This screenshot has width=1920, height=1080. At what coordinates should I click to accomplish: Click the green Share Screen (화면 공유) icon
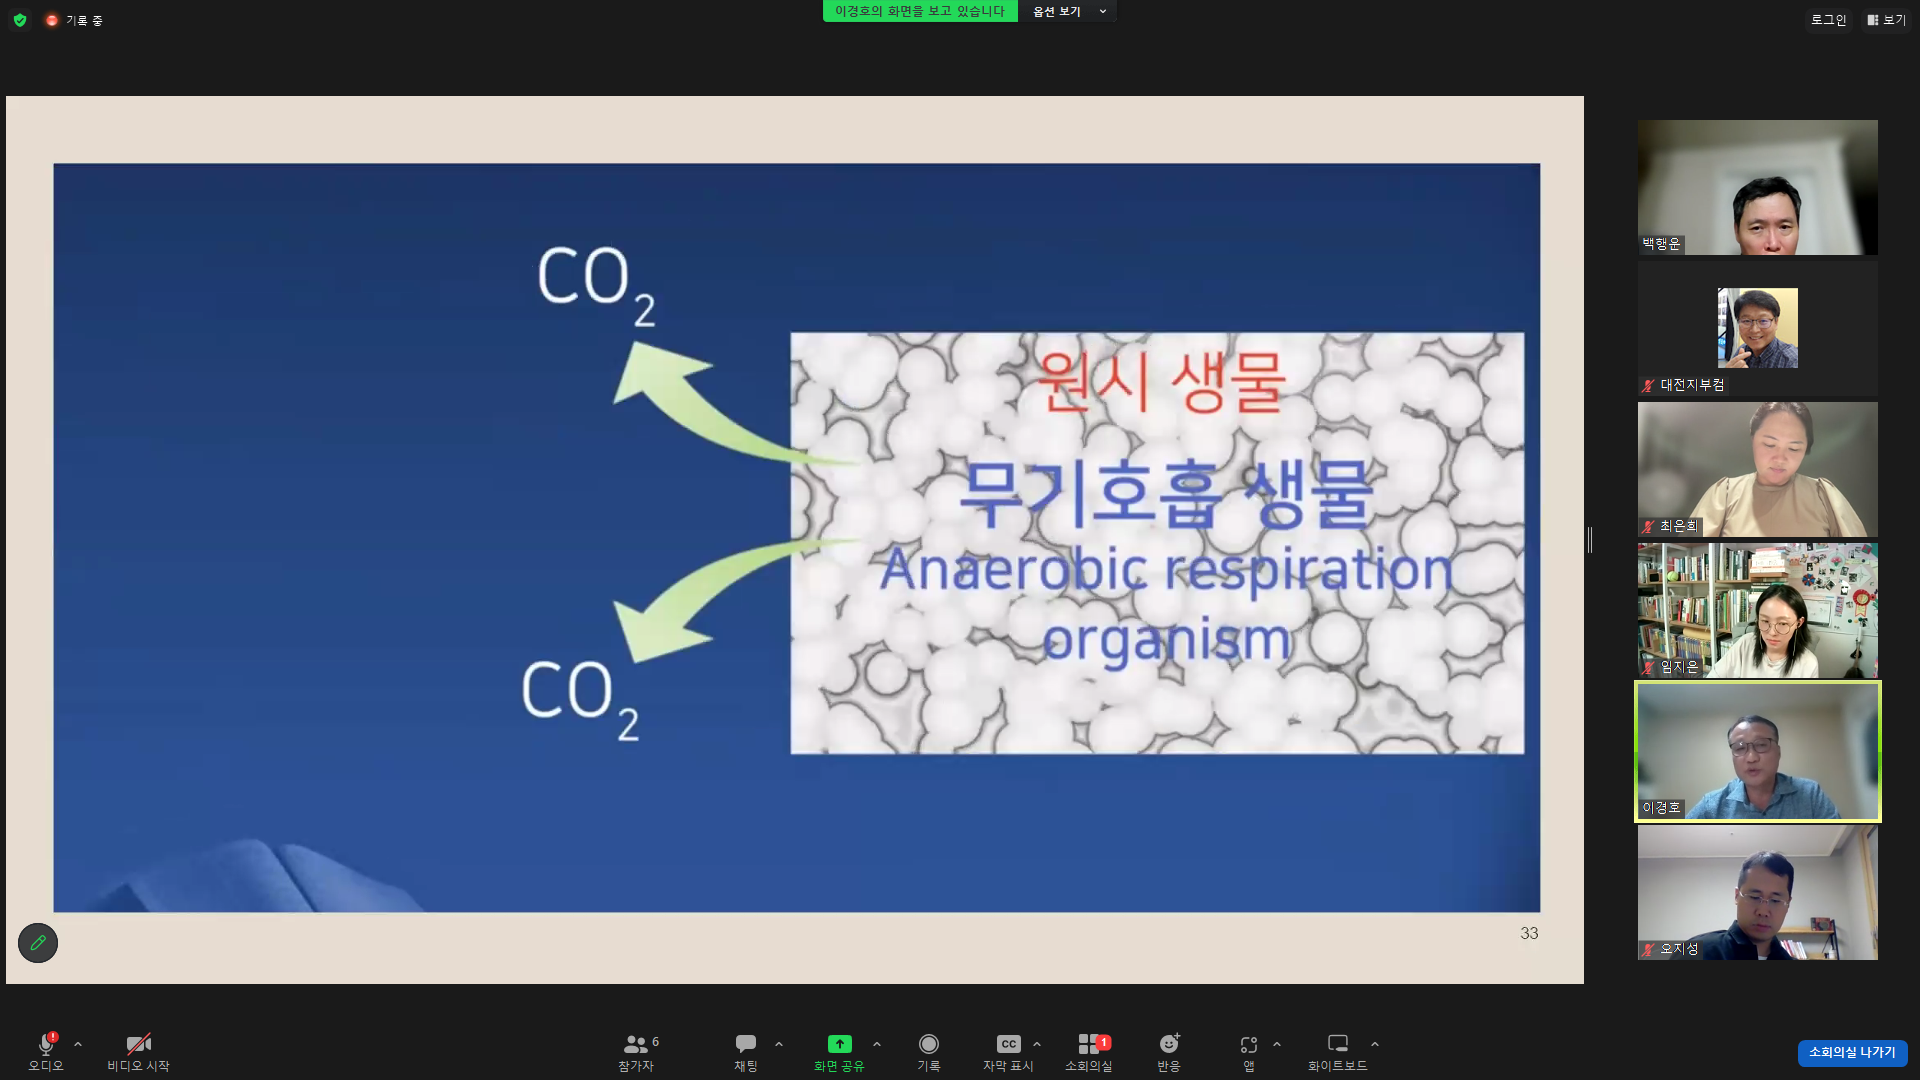click(839, 1044)
